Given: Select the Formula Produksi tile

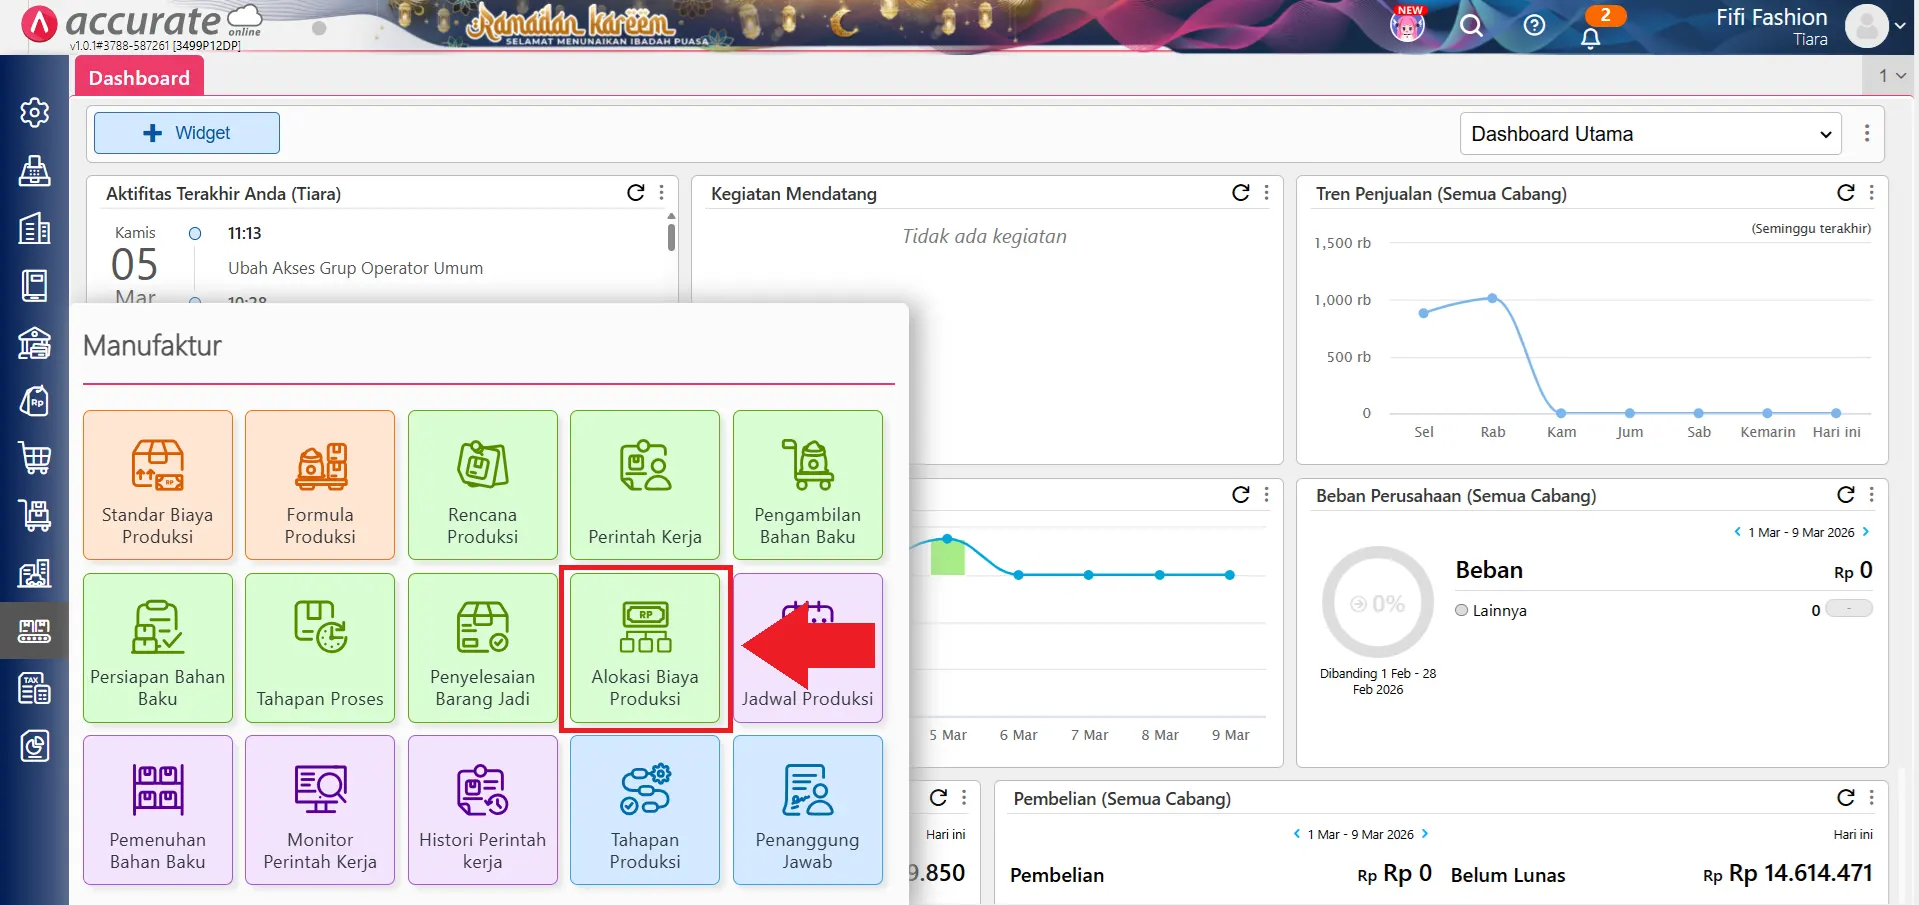Looking at the screenshot, I should [x=320, y=485].
